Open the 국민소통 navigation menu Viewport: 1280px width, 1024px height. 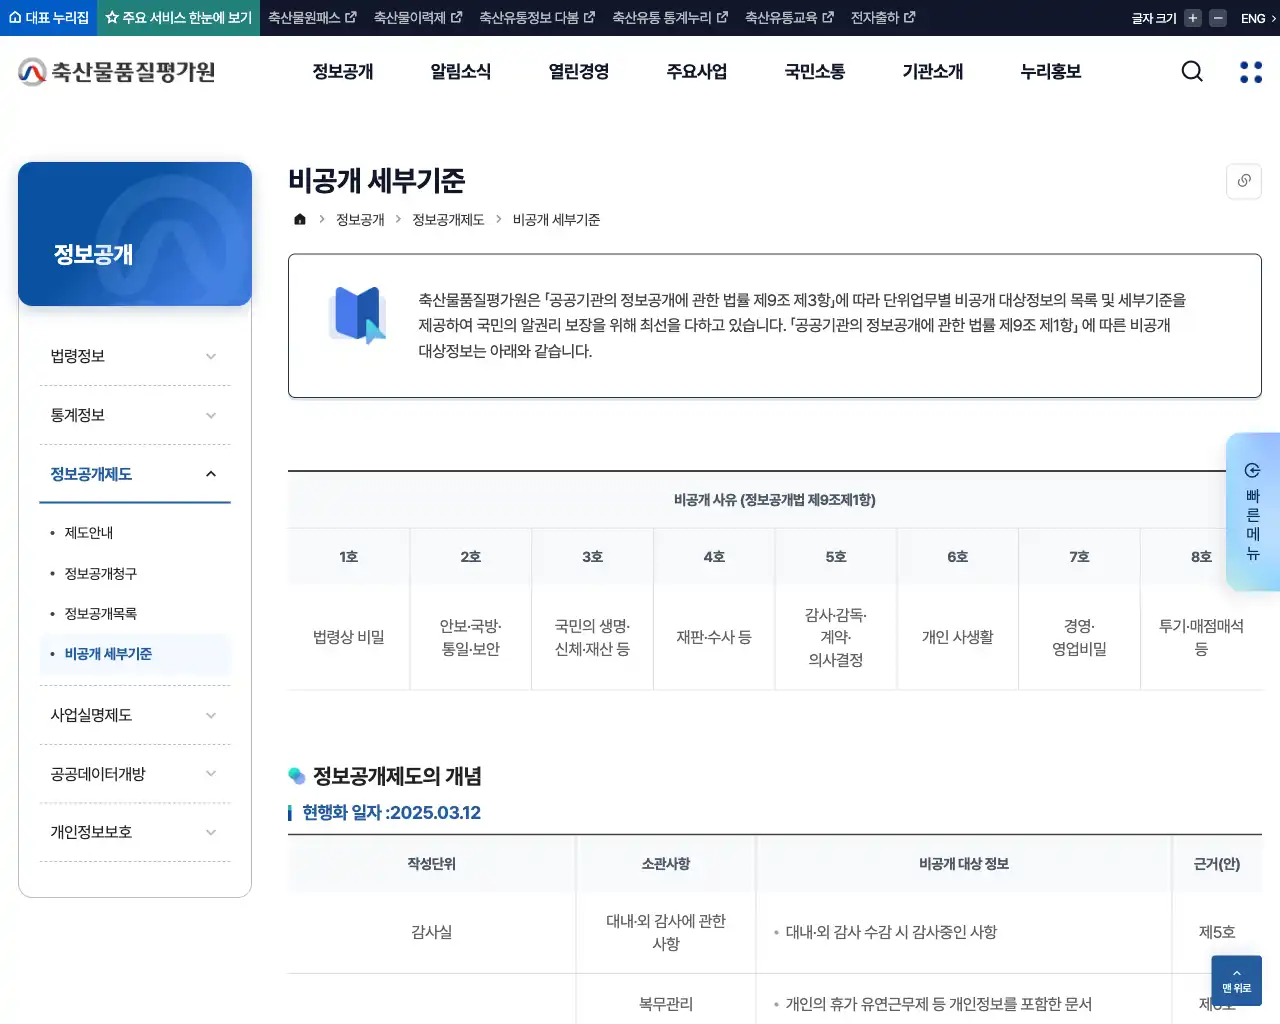point(813,71)
